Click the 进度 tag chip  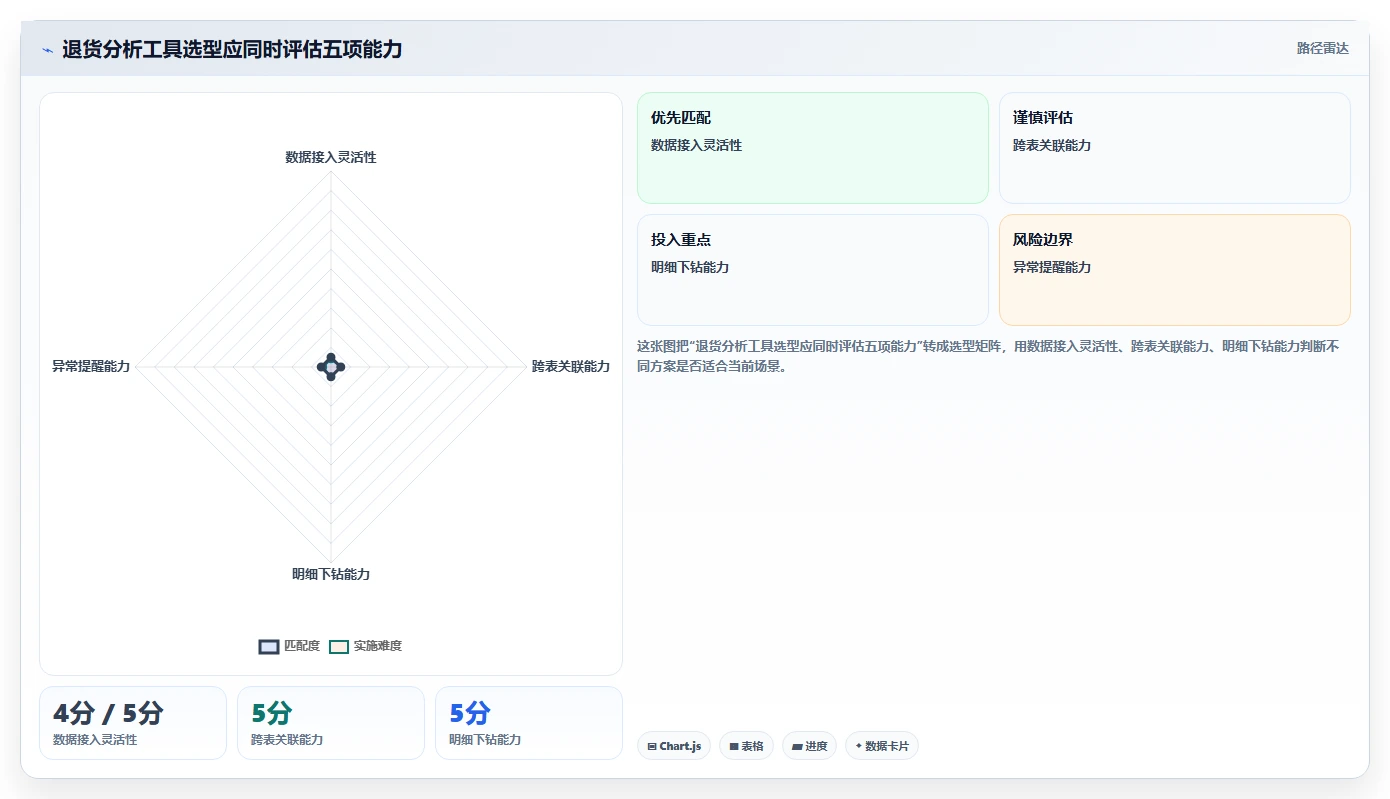point(809,746)
